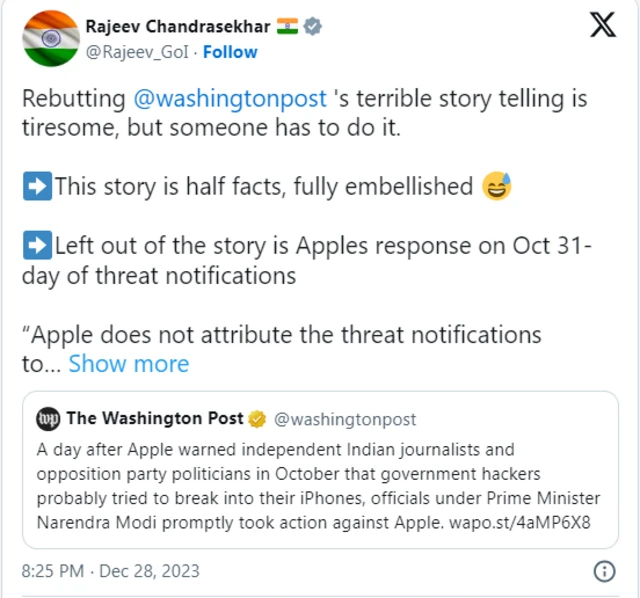640x598 pixels.
Task: Click the blue verified badge beside Rajeev Chandrasekhar
Action: pyautogui.click(x=314, y=27)
